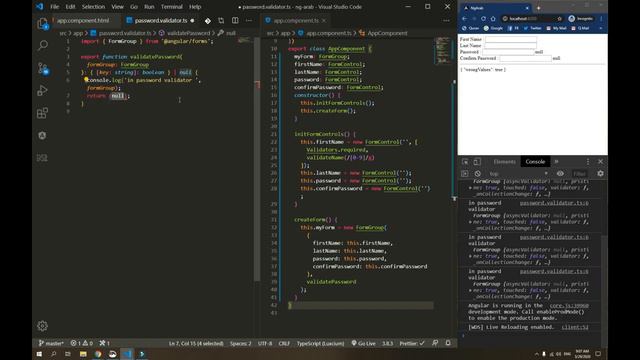Open the Manage gear in VS Code

point(42,326)
